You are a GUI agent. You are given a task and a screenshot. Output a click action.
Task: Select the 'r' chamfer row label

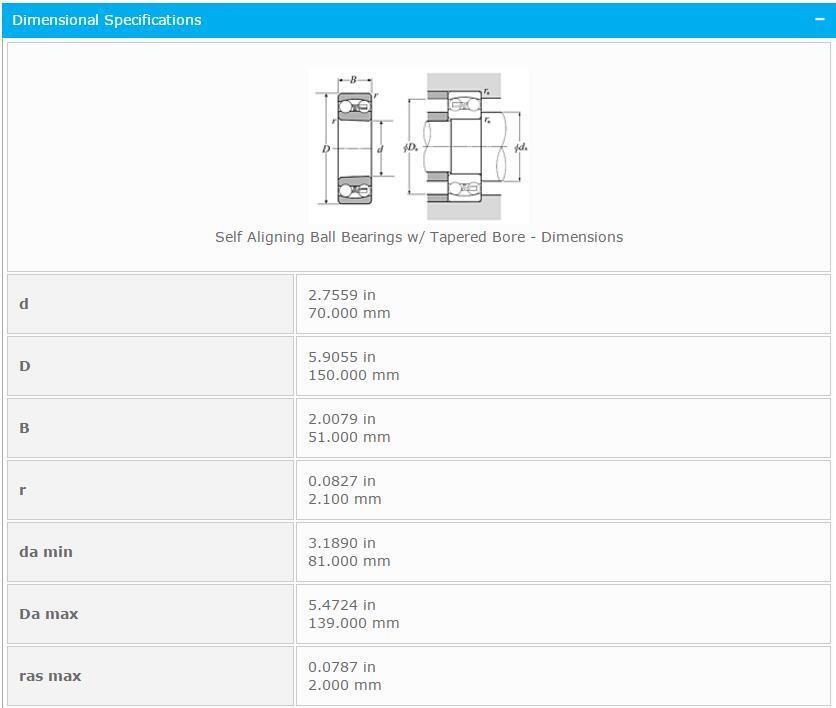23,490
